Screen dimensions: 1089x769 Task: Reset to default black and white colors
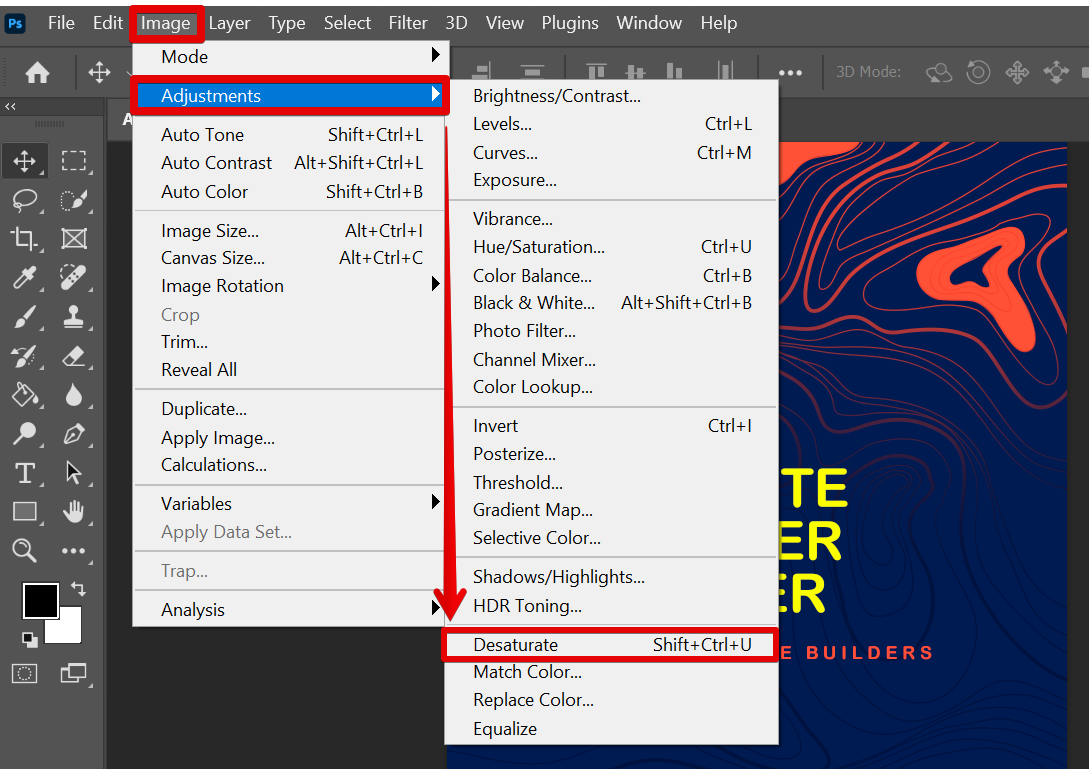click(x=27, y=639)
